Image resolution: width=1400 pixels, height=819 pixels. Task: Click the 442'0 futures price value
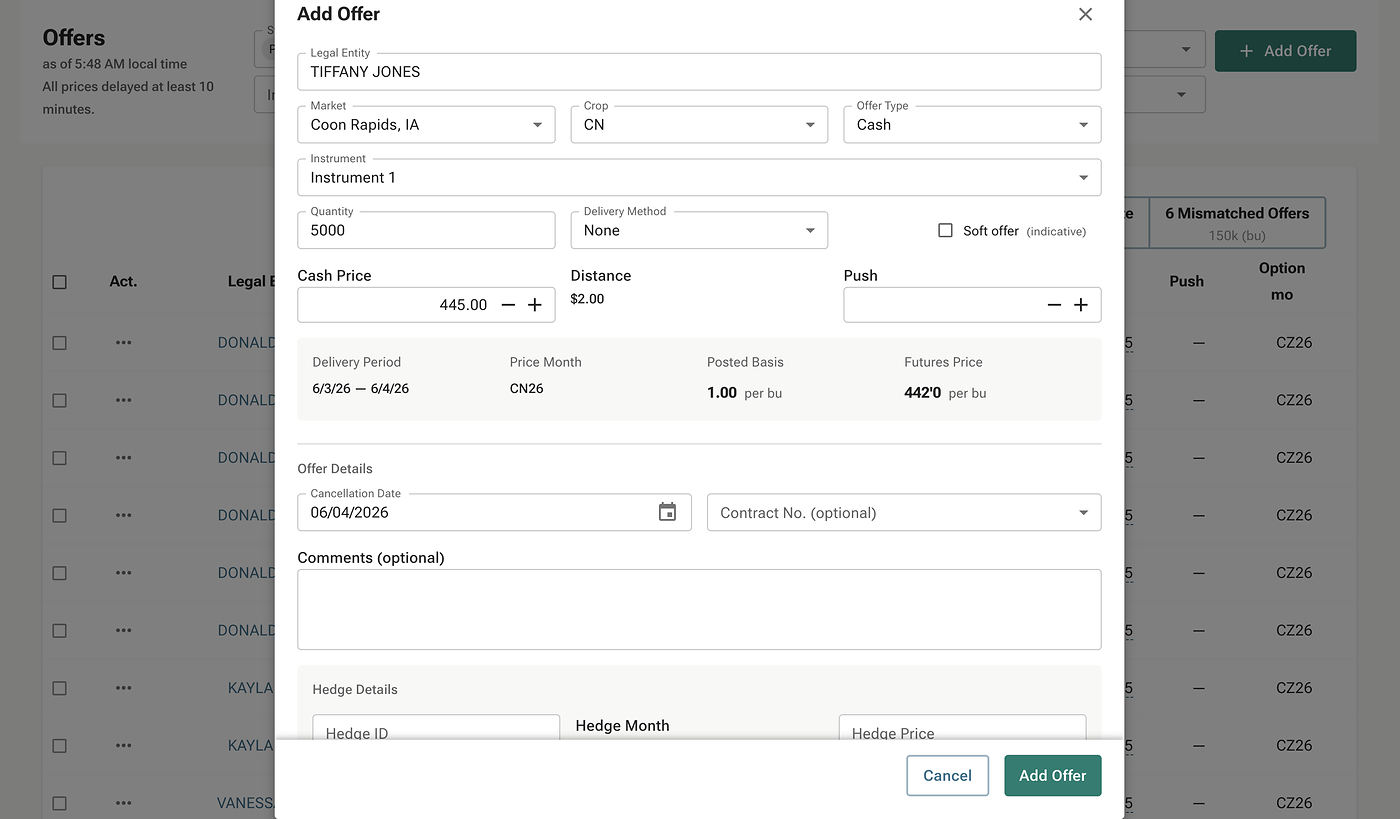[923, 393]
